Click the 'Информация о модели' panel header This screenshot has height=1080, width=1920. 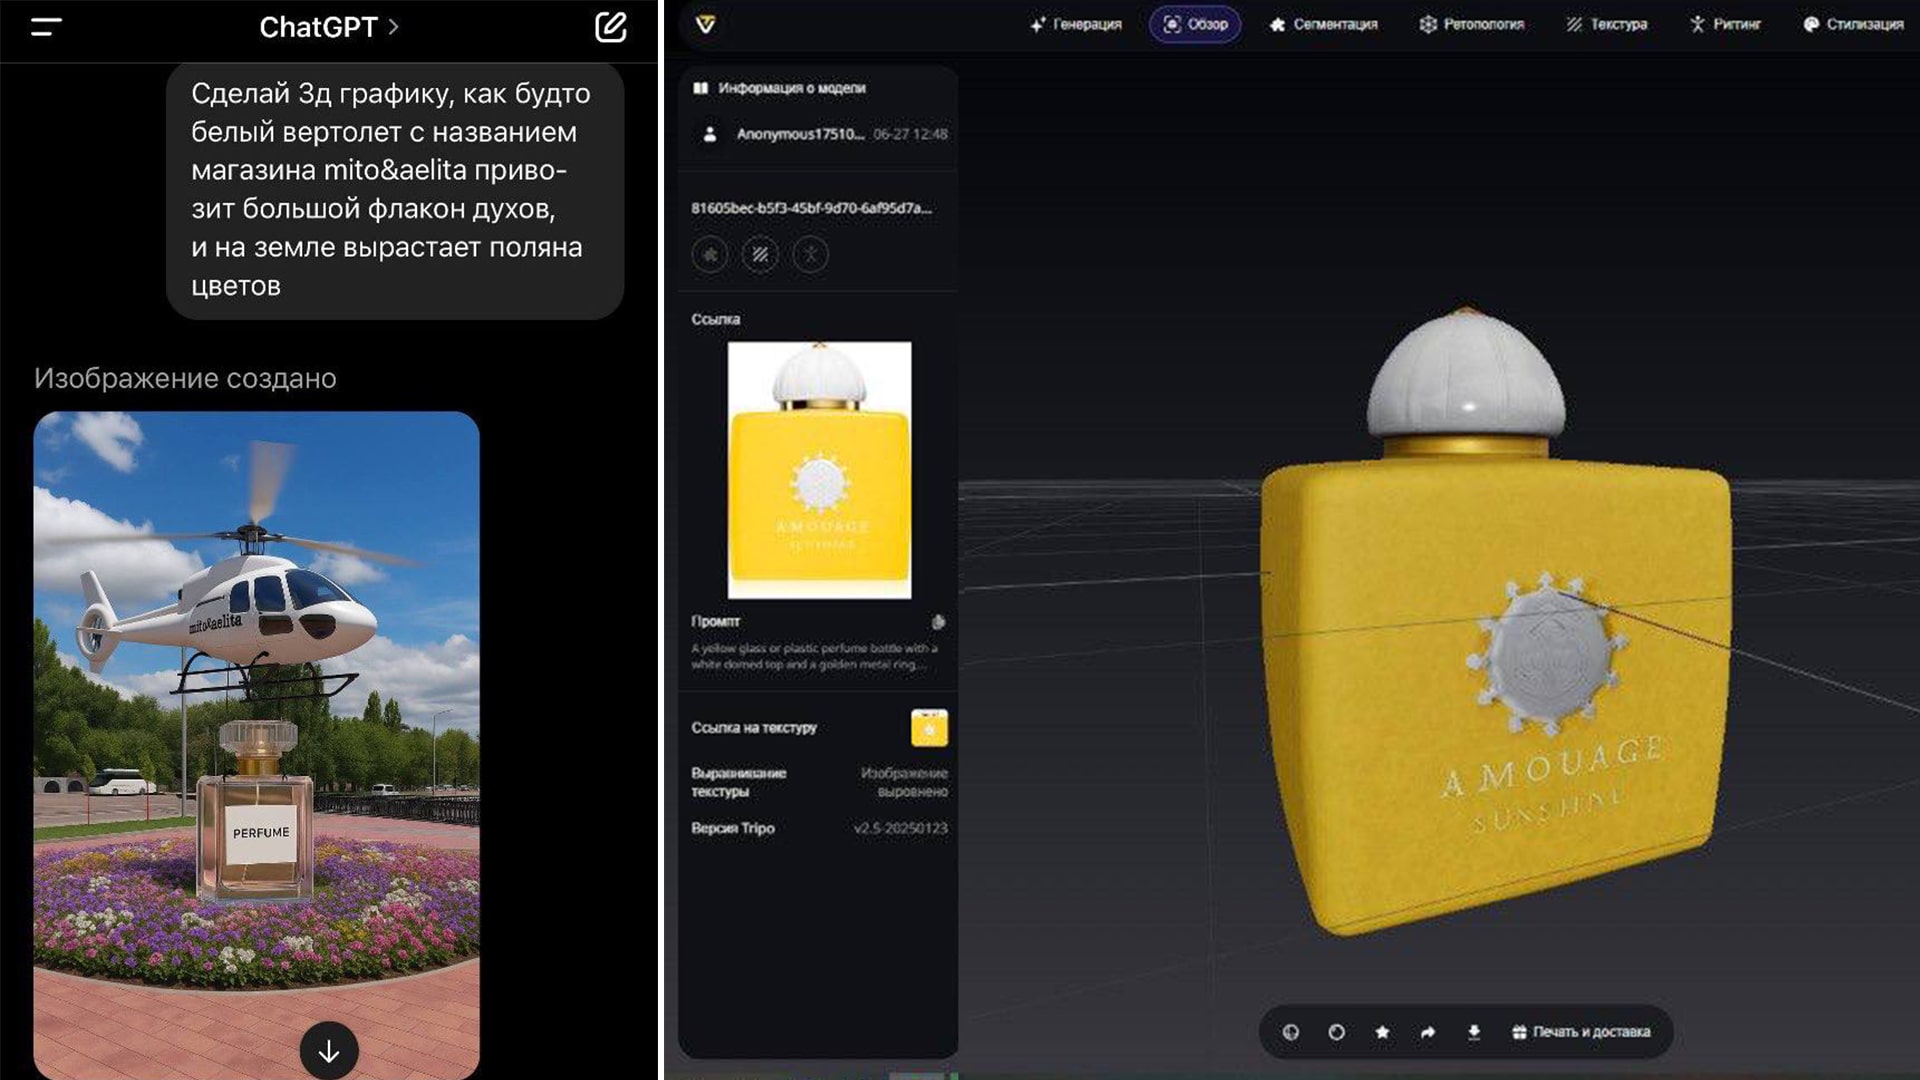(x=780, y=88)
